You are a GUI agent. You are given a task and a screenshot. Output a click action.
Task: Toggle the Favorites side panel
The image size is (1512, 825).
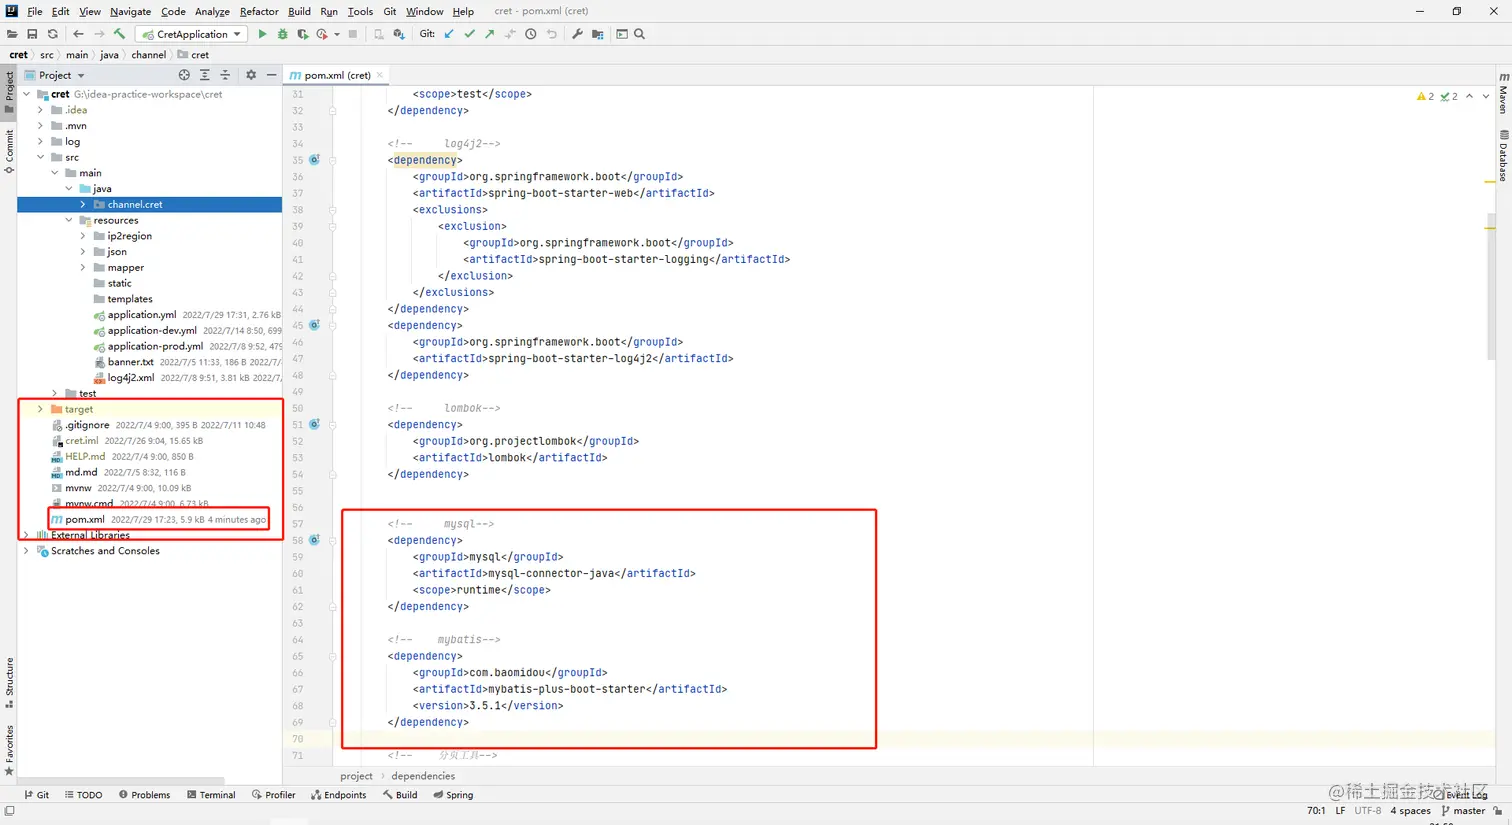coord(9,750)
